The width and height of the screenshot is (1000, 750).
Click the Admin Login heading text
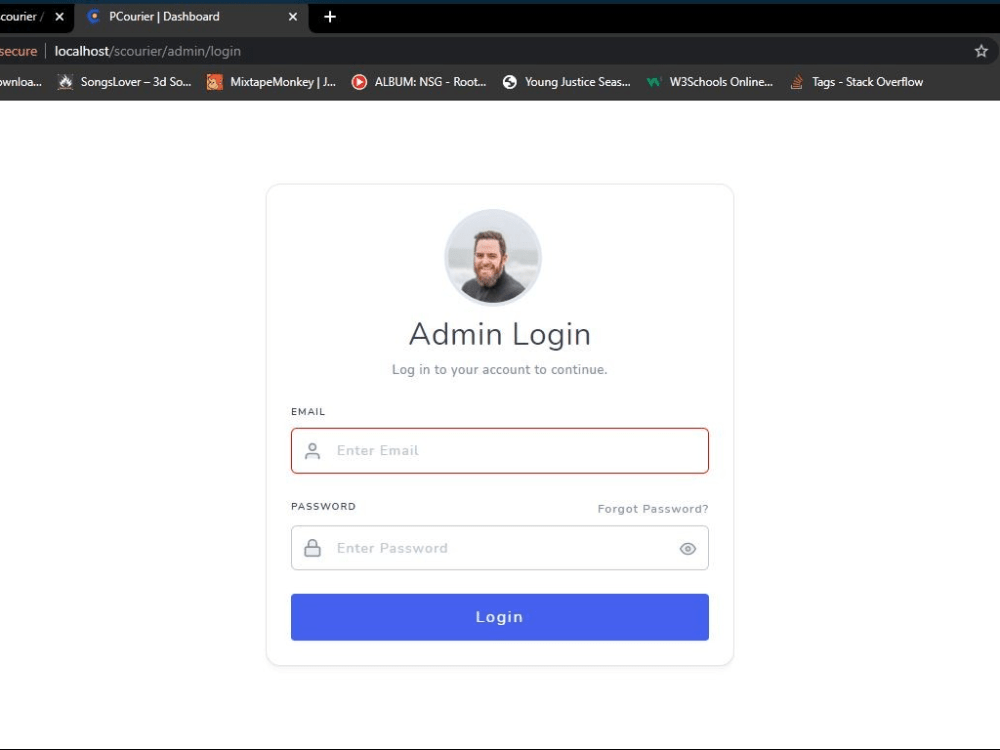tap(499, 334)
